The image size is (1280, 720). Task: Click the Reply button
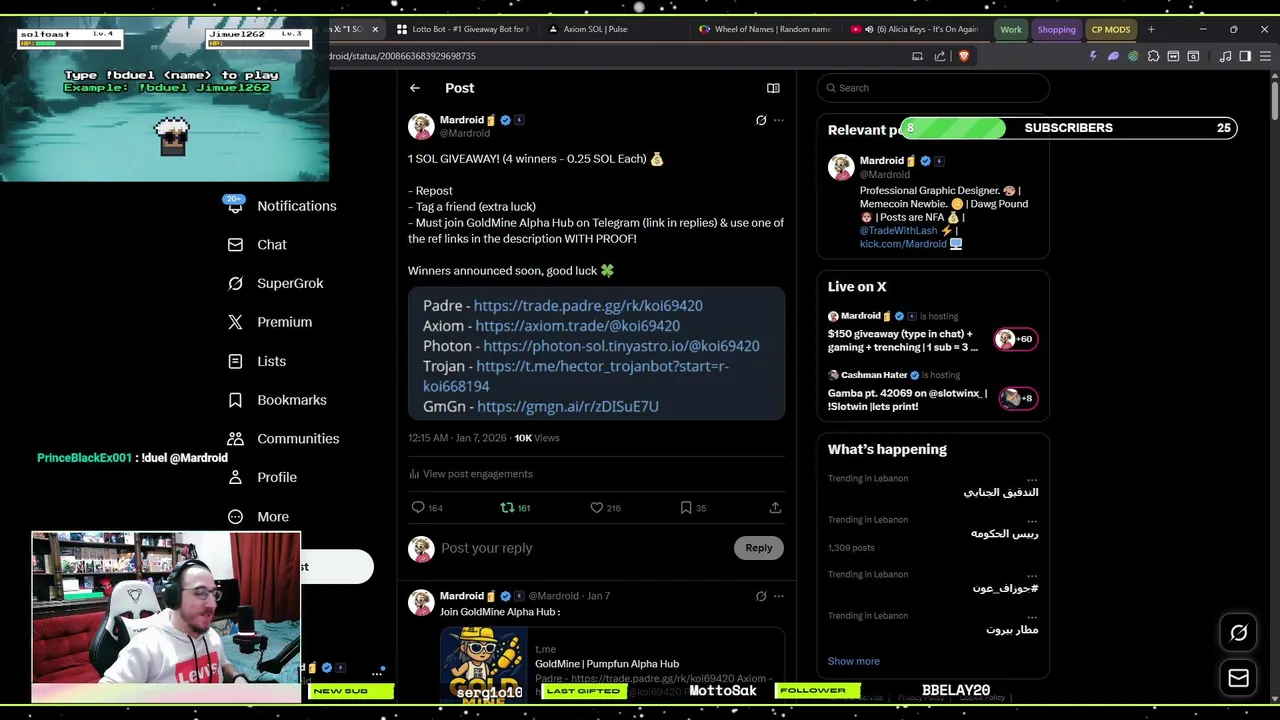tap(759, 548)
